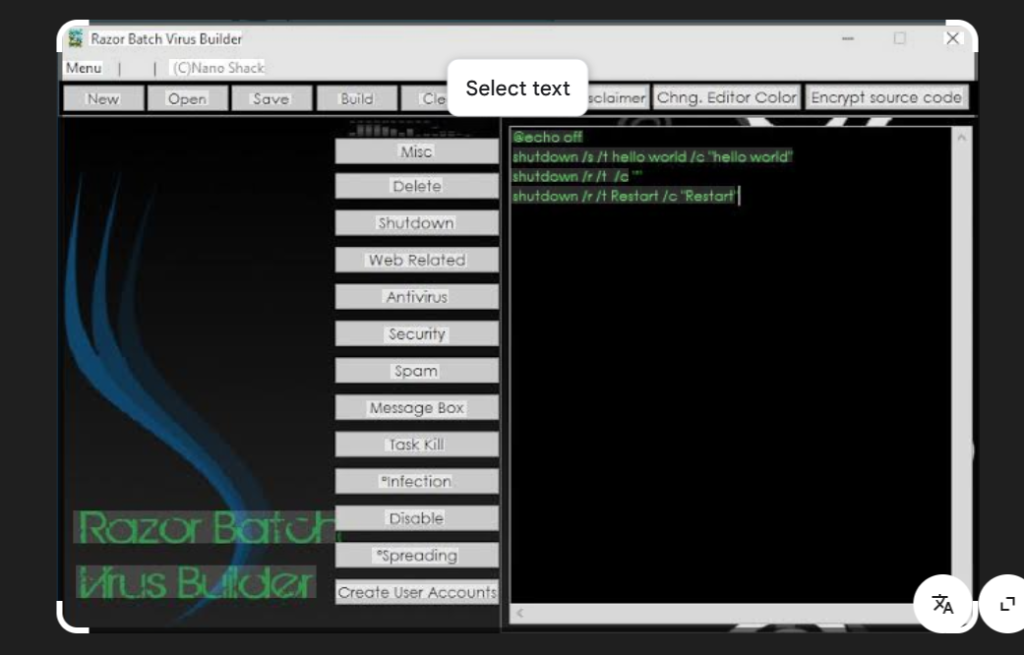Create a New batch file
The height and width of the screenshot is (655, 1024).
102,97
